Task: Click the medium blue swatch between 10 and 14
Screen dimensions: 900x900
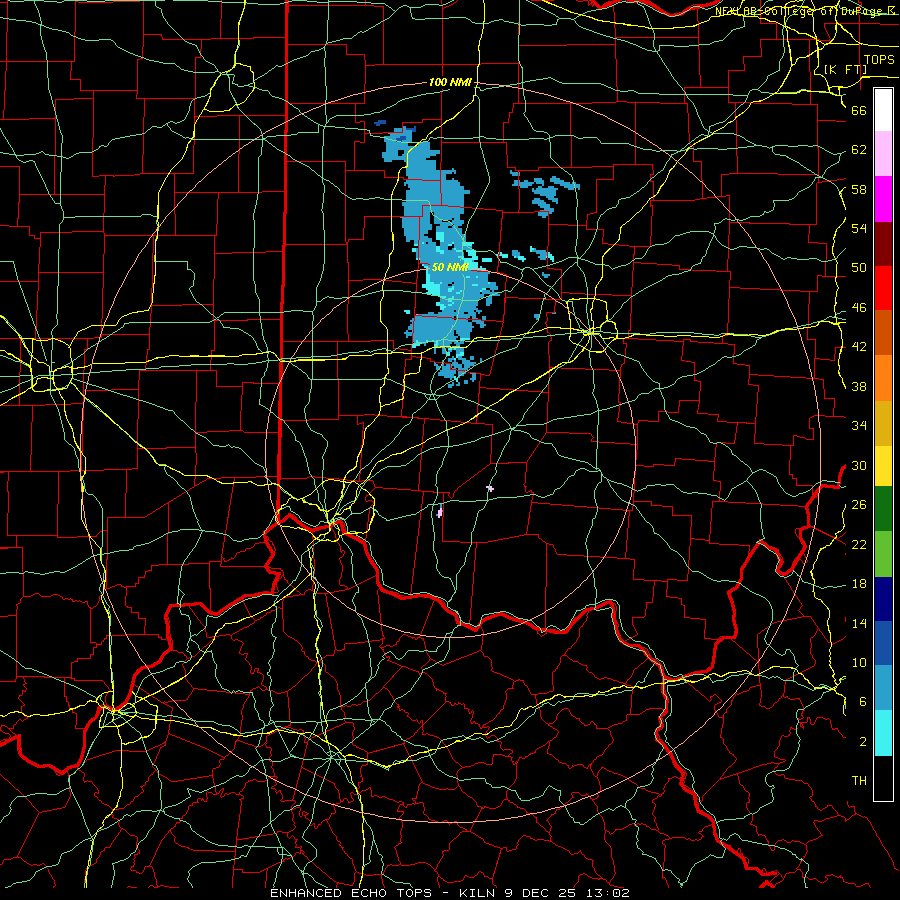Action: coord(883,643)
